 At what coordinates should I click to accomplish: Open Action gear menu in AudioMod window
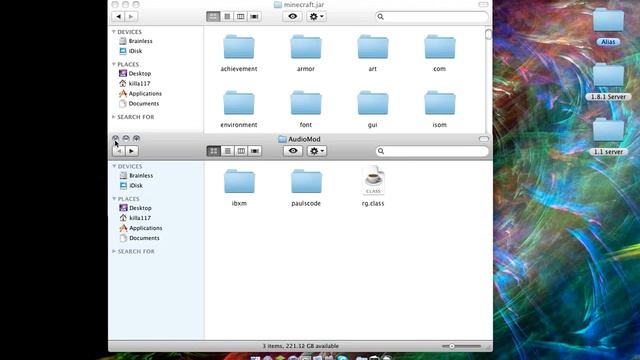pyautogui.click(x=317, y=151)
